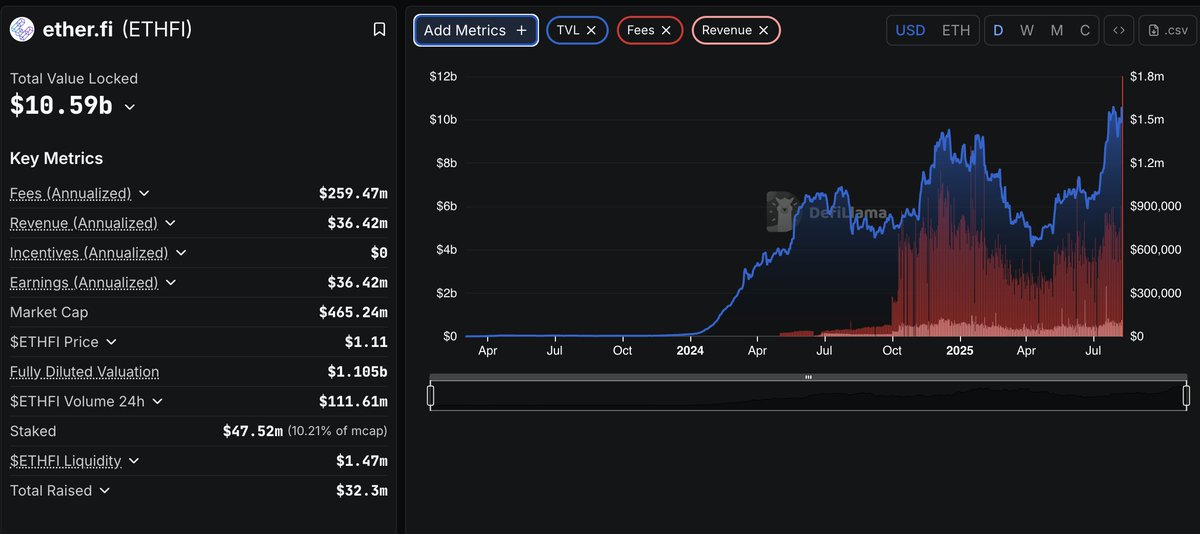Click the ether.fi logo icon

[22, 30]
